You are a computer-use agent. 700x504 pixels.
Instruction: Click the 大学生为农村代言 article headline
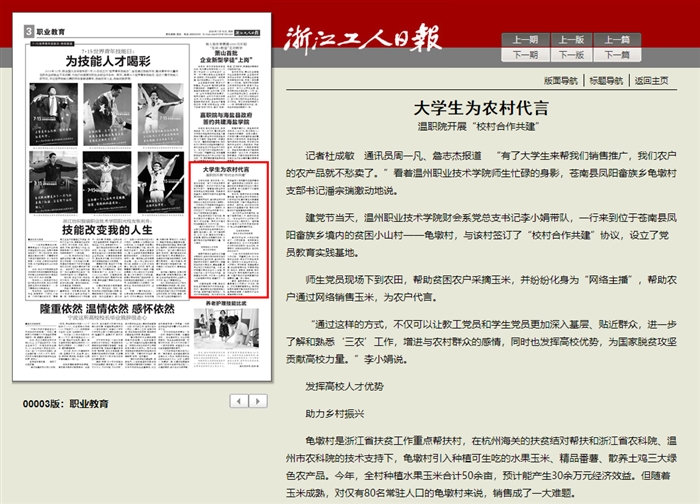pyautogui.click(x=482, y=108)
